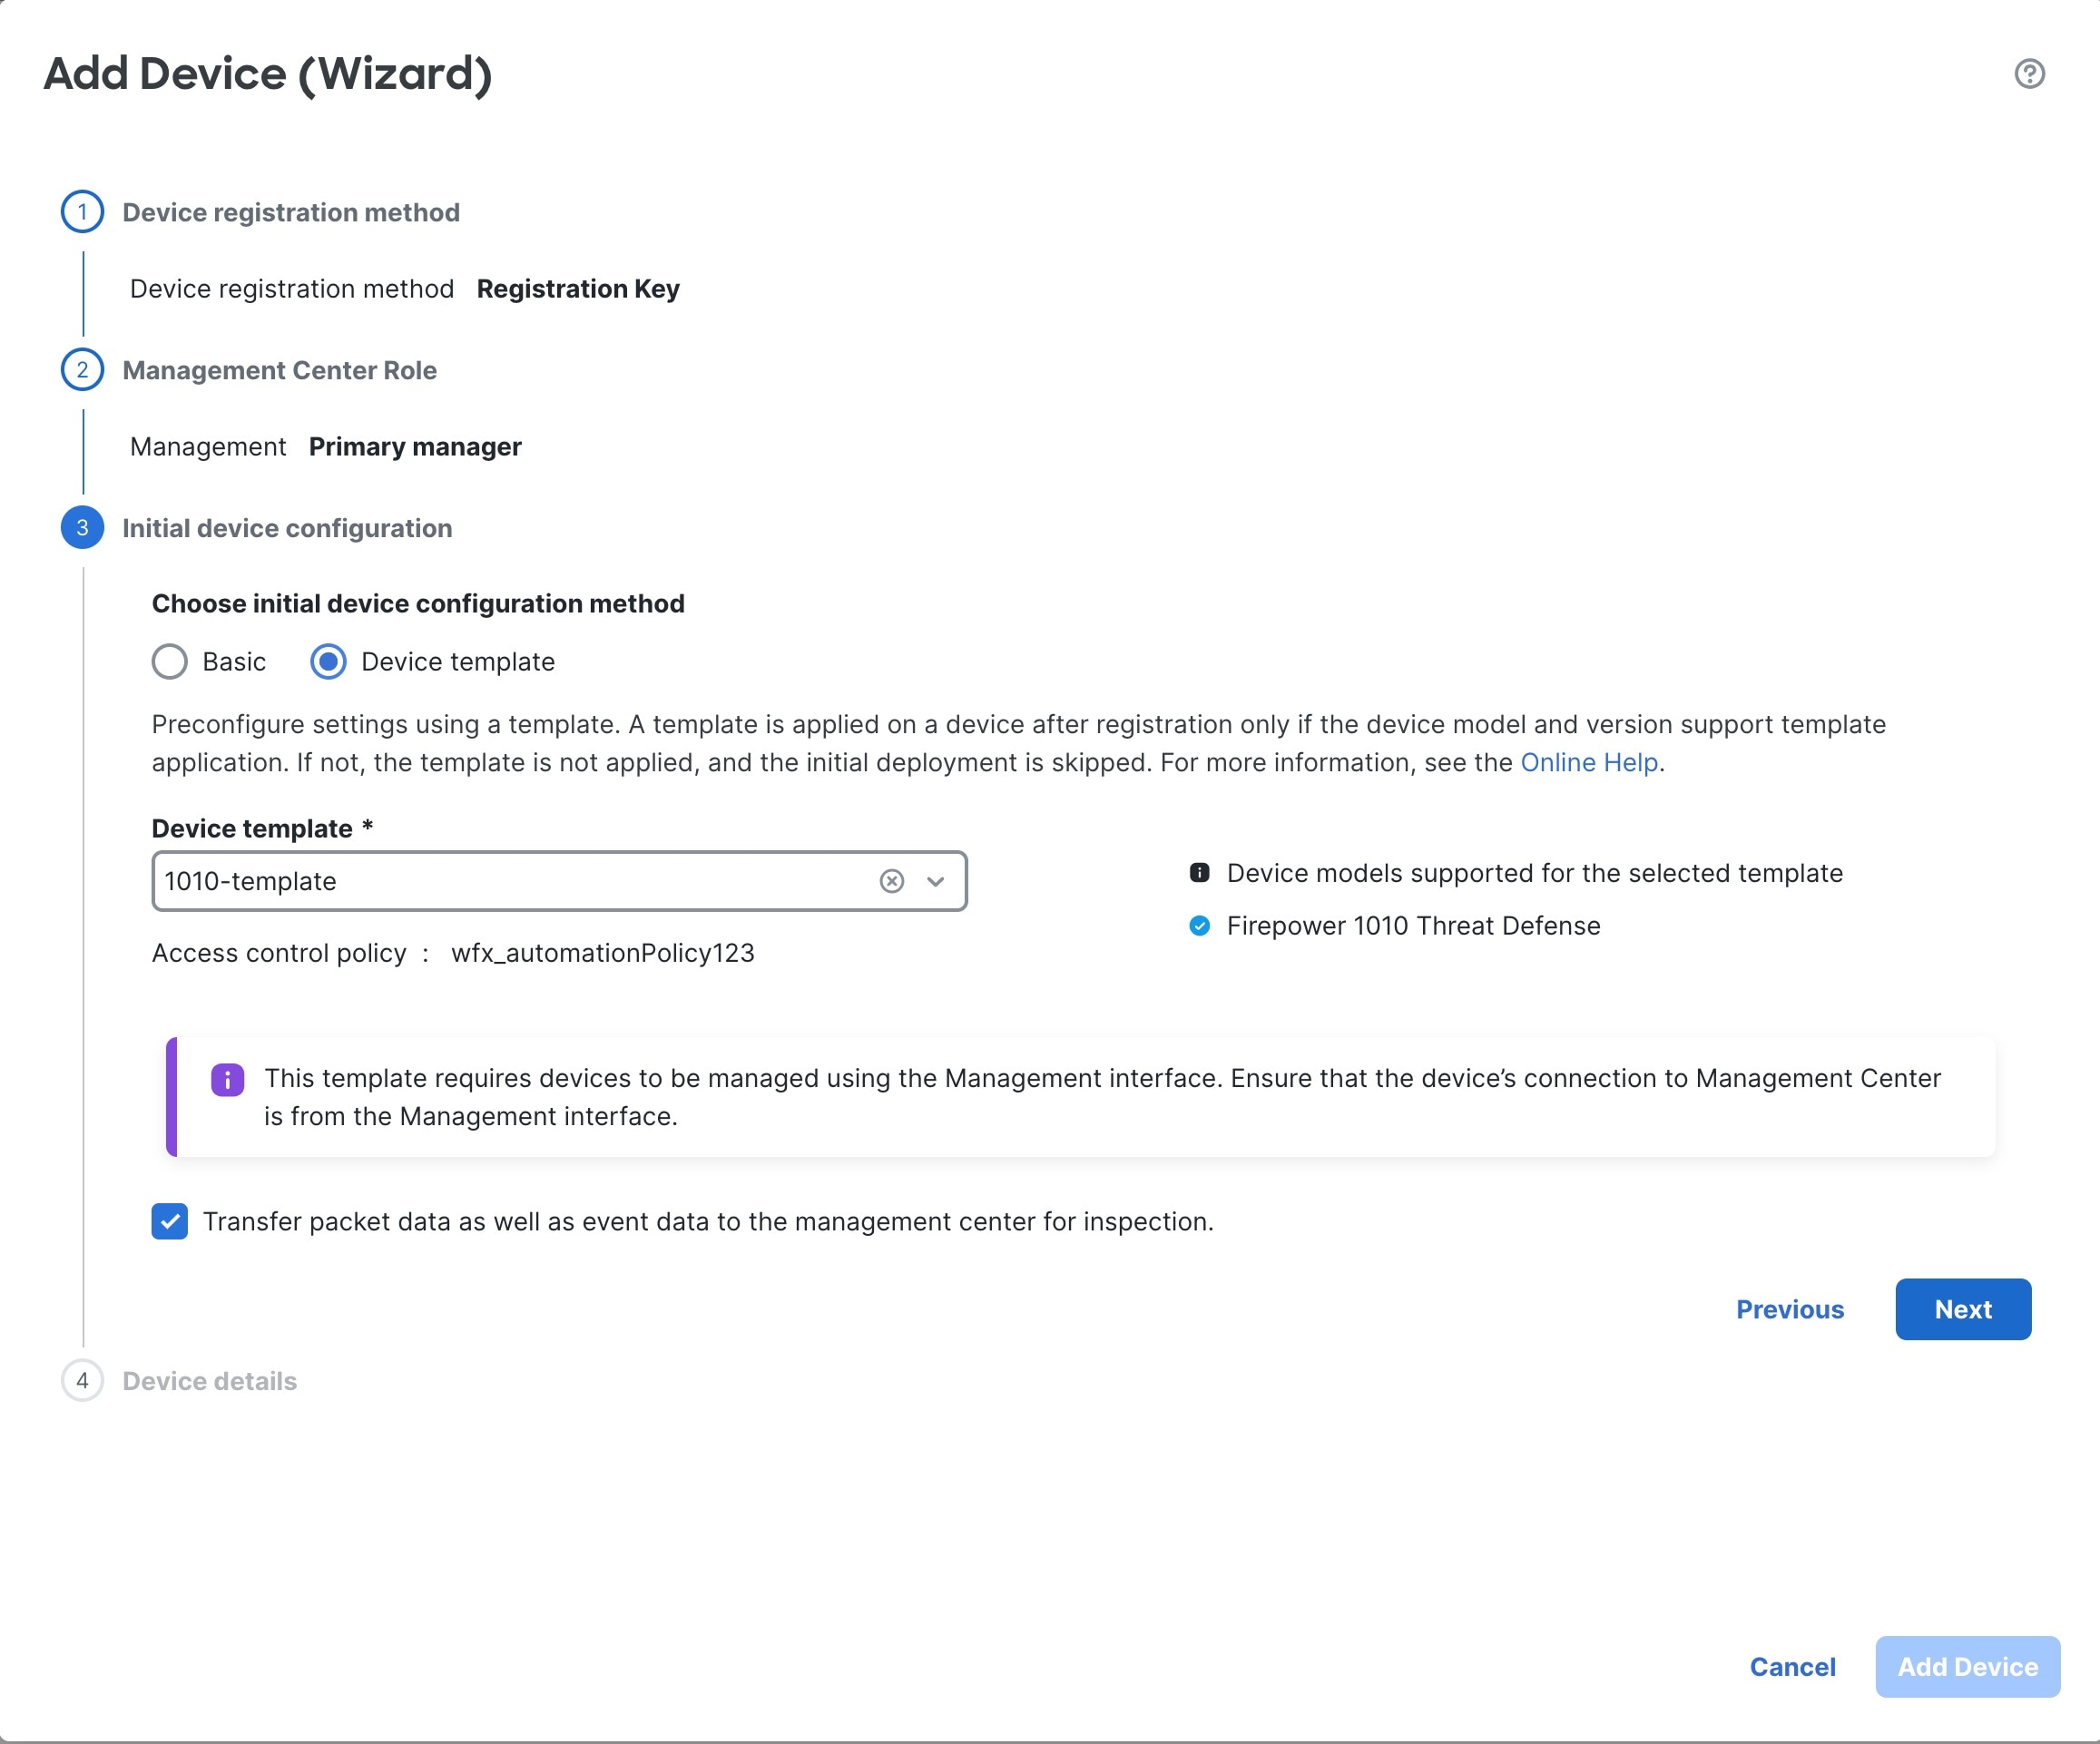Clear the selected 1010-template value
The image size is (2100, 1744).
892,881
